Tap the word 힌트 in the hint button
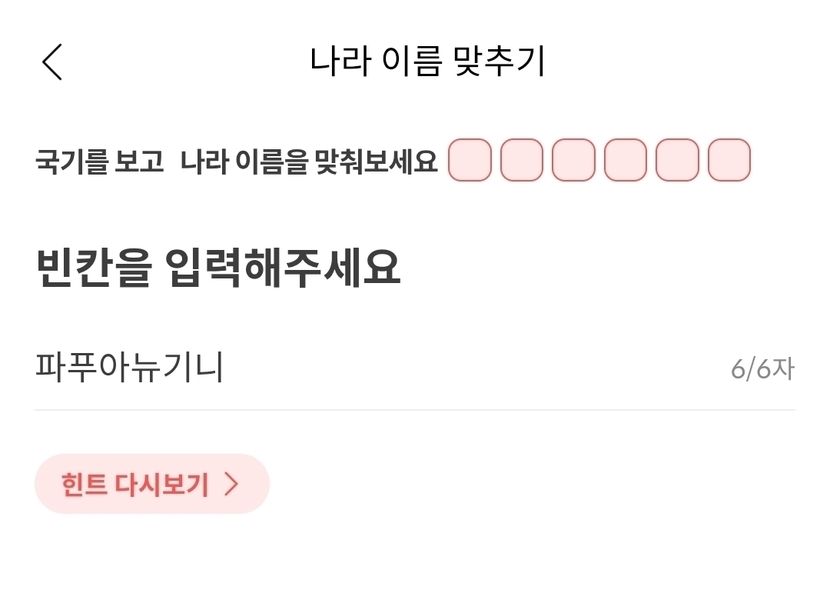This screenshot has height=613, width=830. coord(83,485)
